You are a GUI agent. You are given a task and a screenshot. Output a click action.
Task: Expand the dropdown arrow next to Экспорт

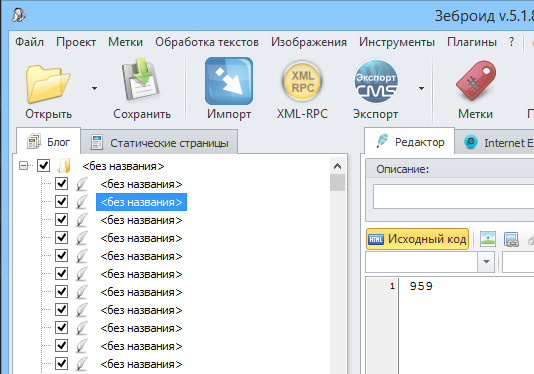tap(421, 89)
